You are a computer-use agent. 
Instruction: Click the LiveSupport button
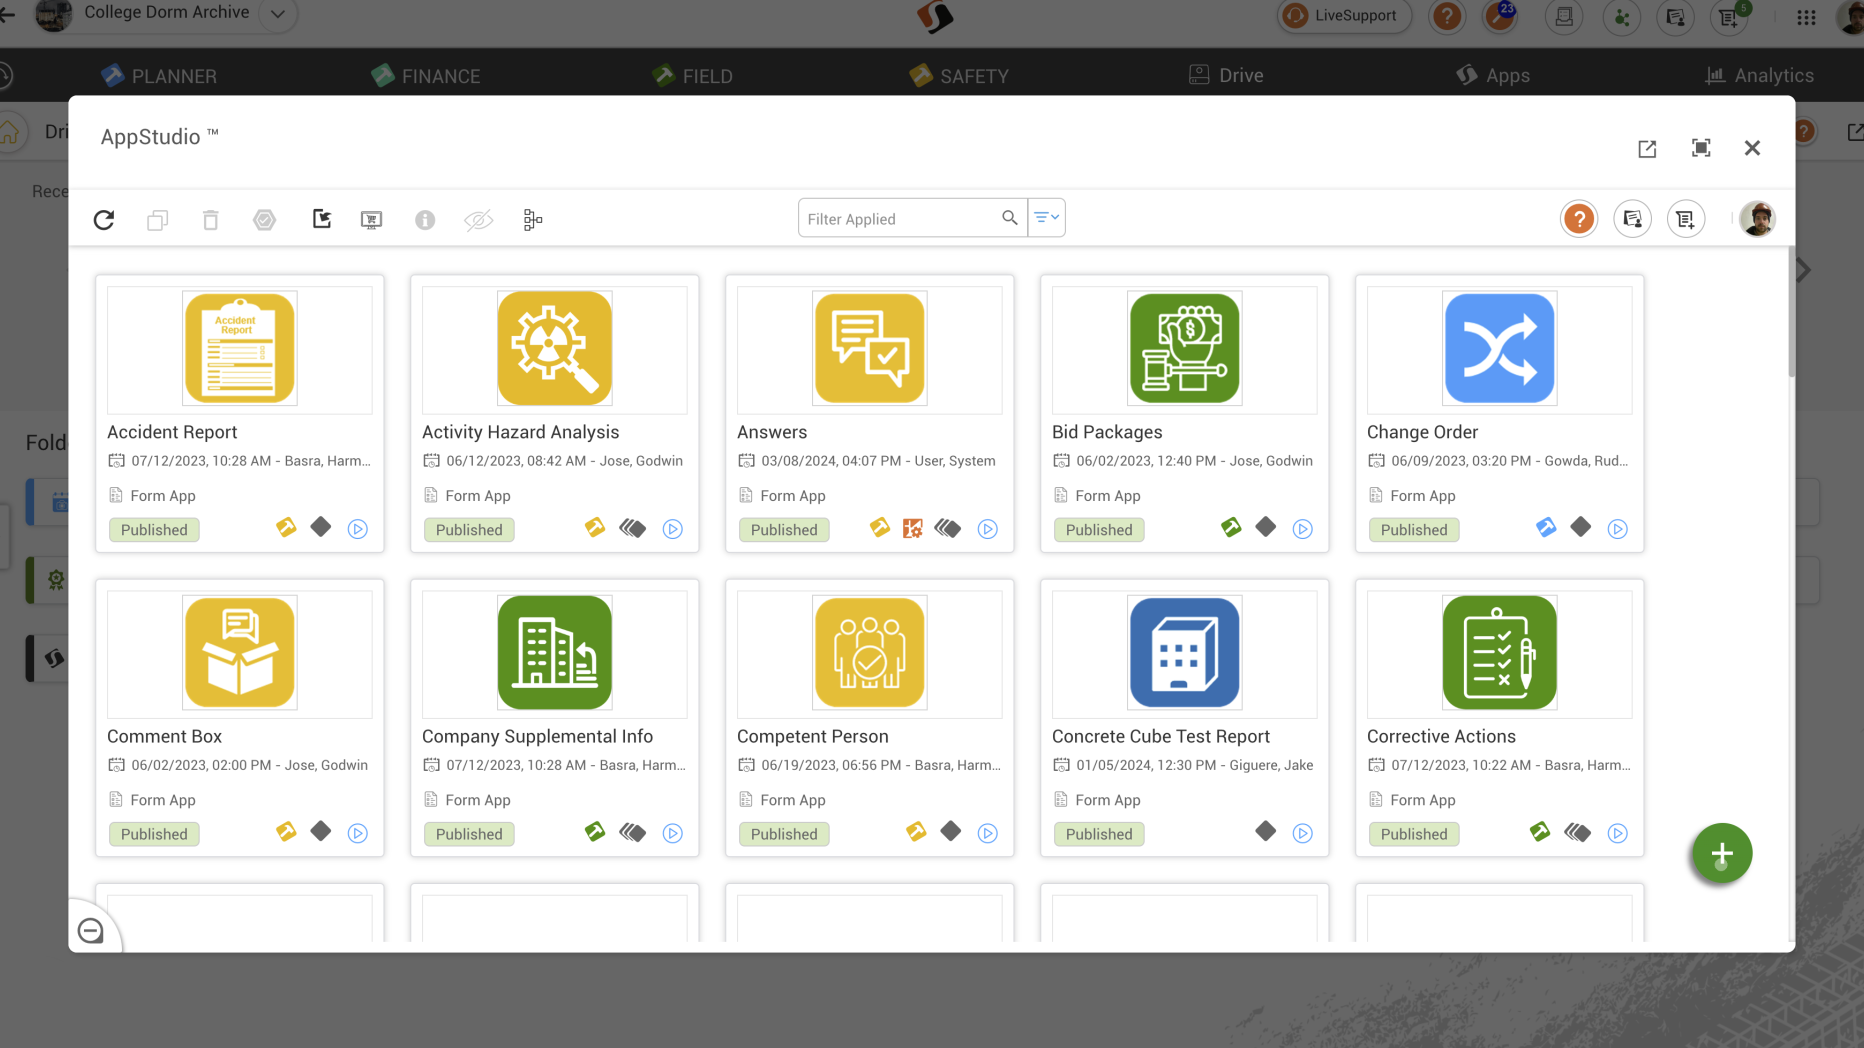pos(1344,15)
